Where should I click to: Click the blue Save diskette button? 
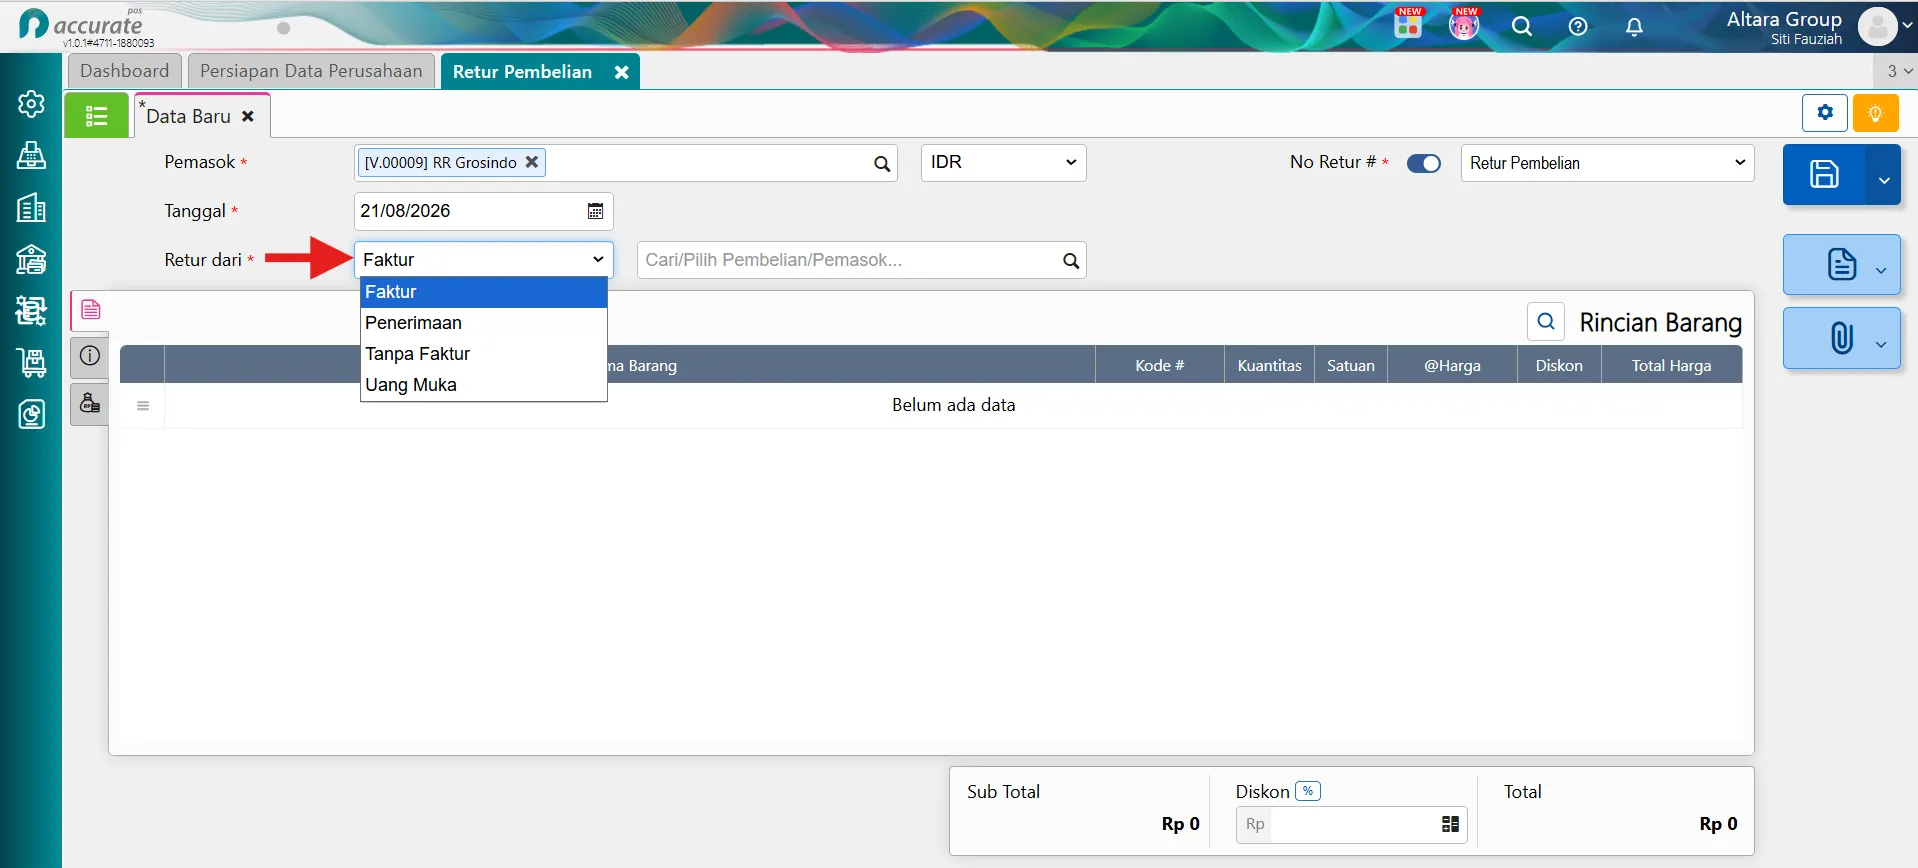(1824, 174)
